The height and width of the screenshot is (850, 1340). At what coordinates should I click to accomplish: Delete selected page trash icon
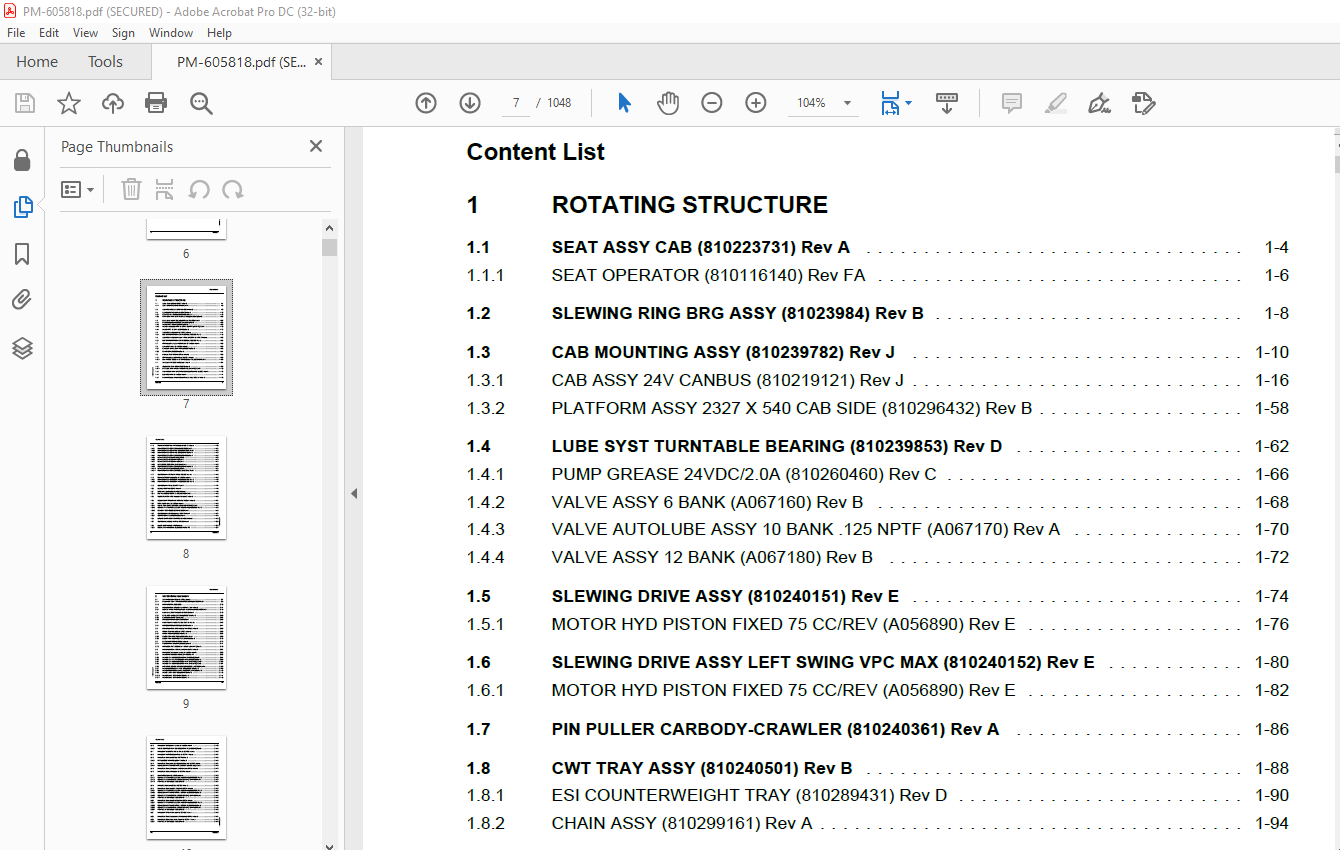tap(131, 189)
